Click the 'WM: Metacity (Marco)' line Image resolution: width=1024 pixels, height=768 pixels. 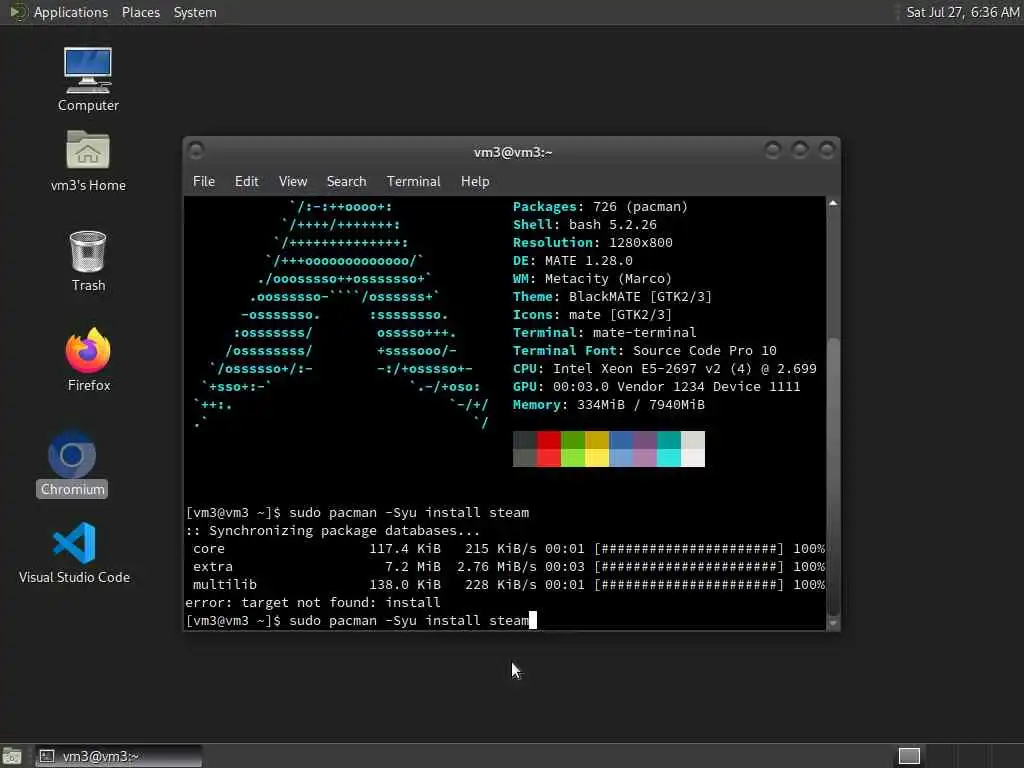[x=592, y=279]
